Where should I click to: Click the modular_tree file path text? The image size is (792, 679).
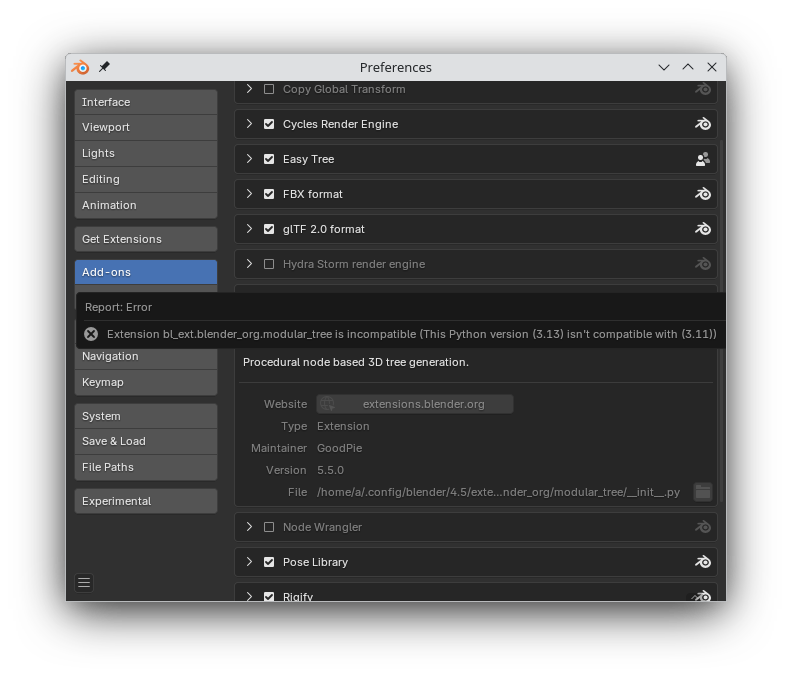pyautogui.click(x=498, y=492)
